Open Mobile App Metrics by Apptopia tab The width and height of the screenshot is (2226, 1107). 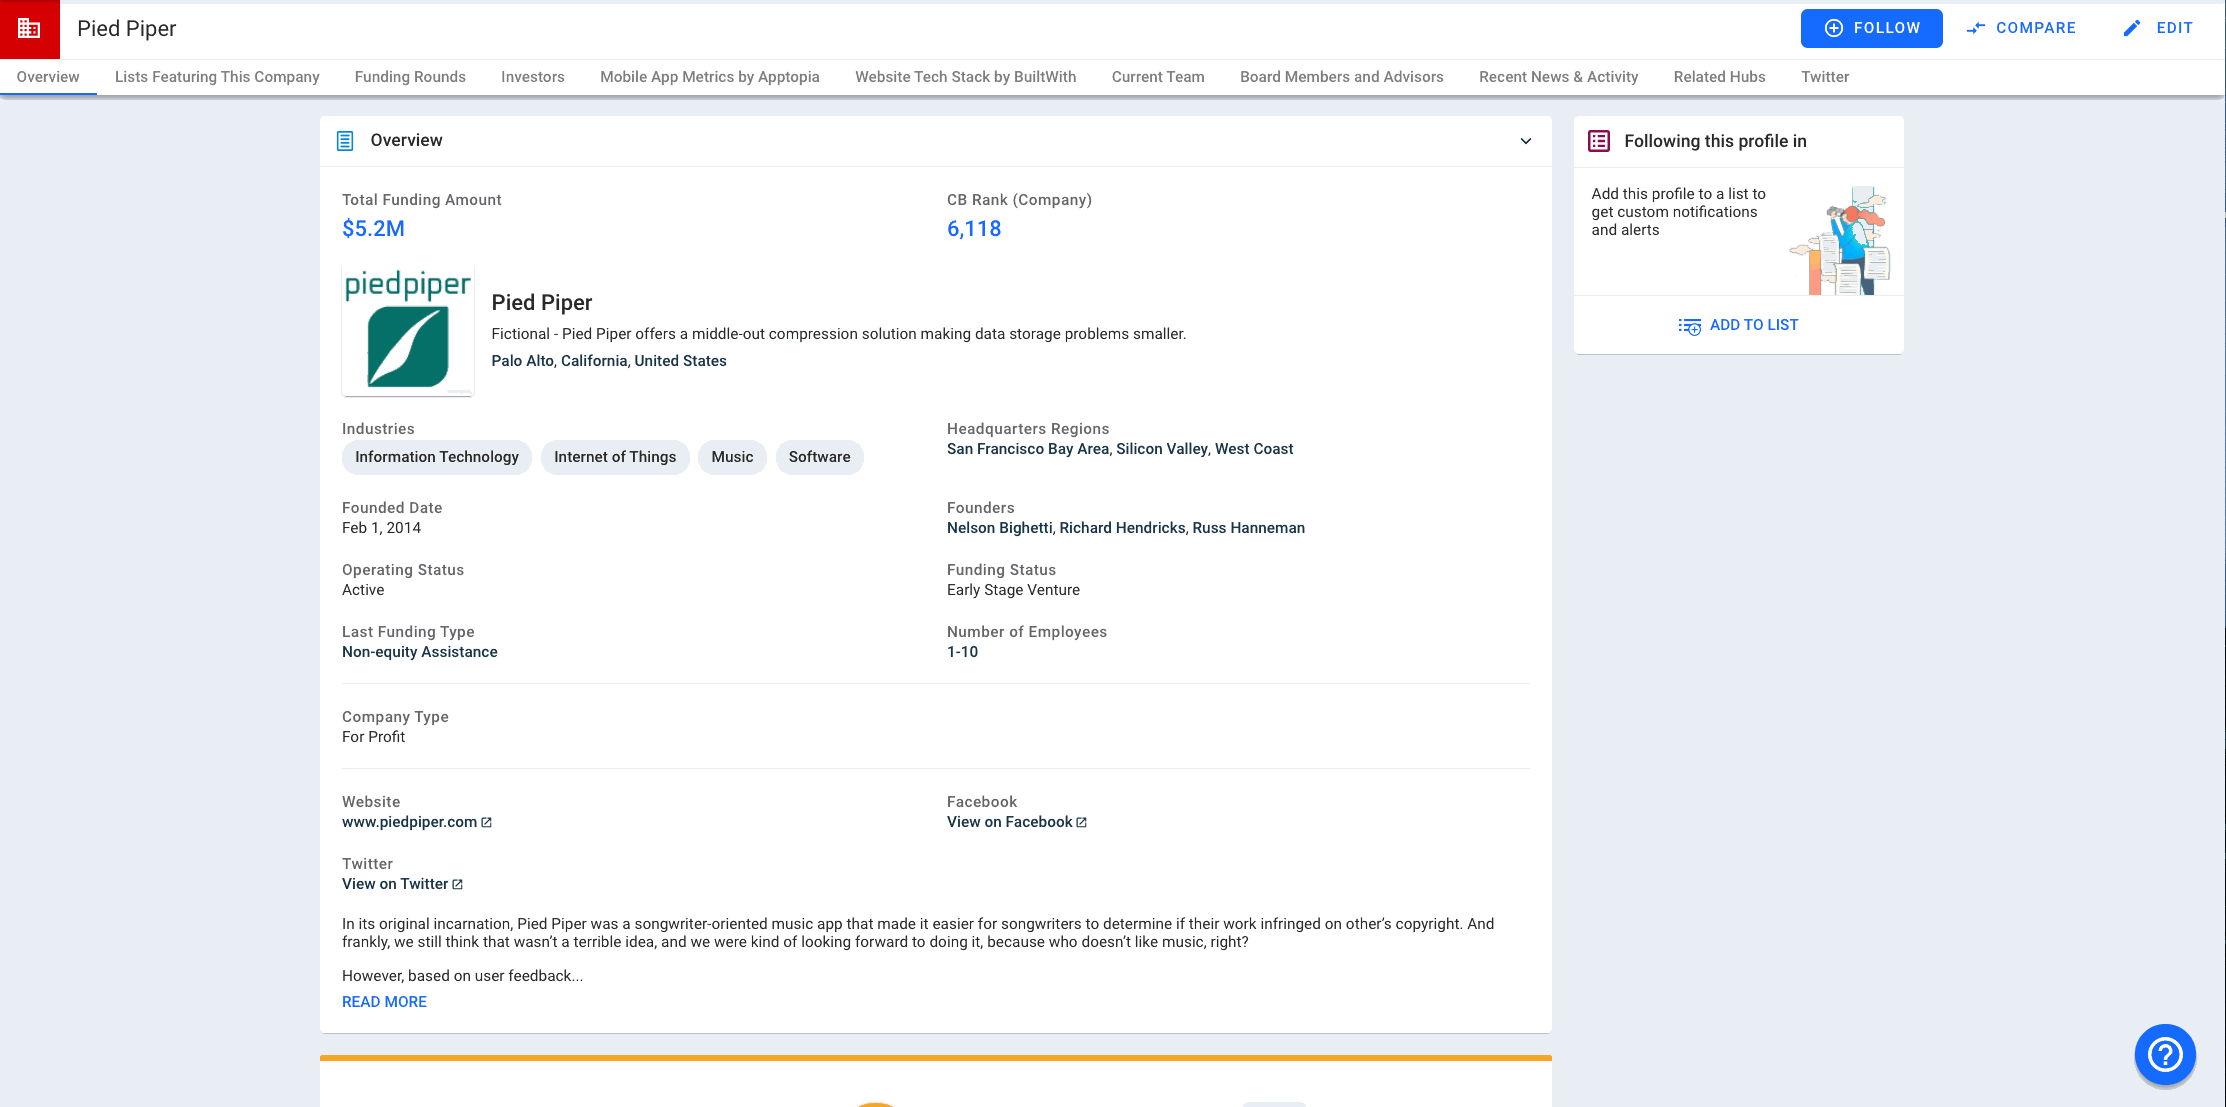coord(710,77)
